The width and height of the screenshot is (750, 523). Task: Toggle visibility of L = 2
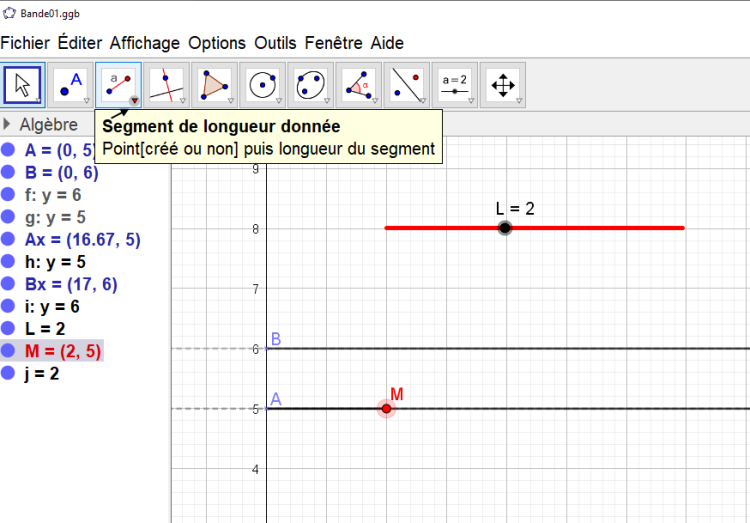[8, 329]
